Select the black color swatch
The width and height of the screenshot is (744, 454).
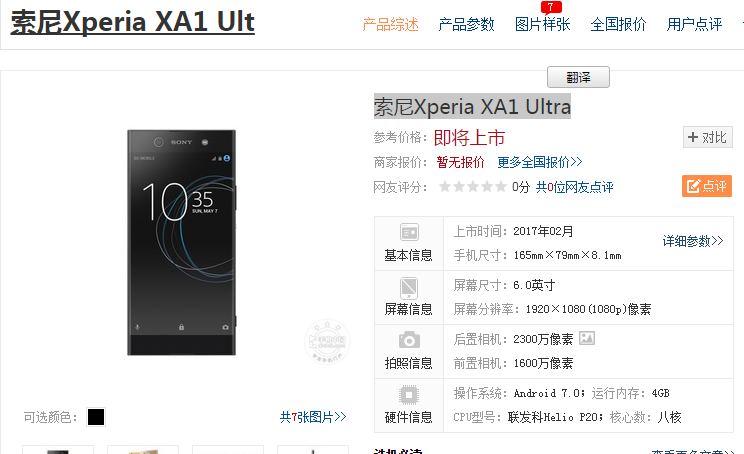[x=96, y=417]
